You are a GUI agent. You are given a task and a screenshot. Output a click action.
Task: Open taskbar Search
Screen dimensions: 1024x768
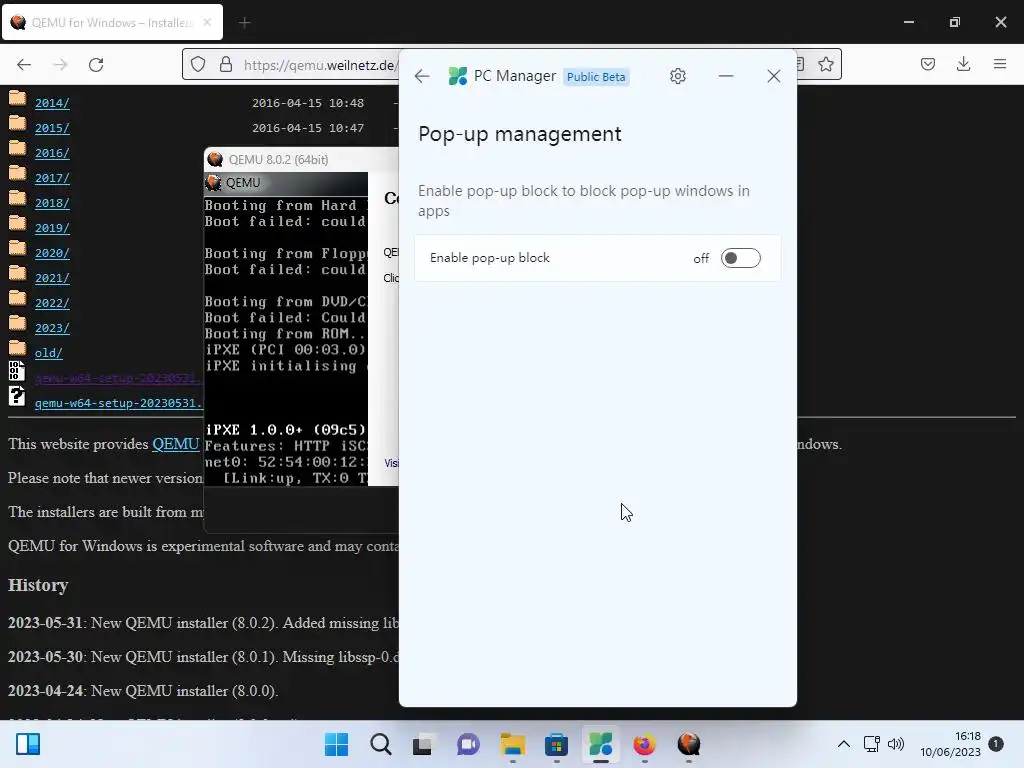pos(381,744)
